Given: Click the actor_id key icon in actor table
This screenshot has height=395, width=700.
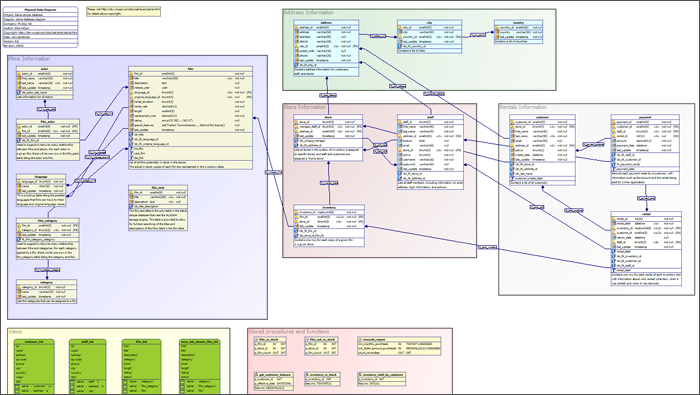Looking at the screenshot, I should click(x=19, y=74).
